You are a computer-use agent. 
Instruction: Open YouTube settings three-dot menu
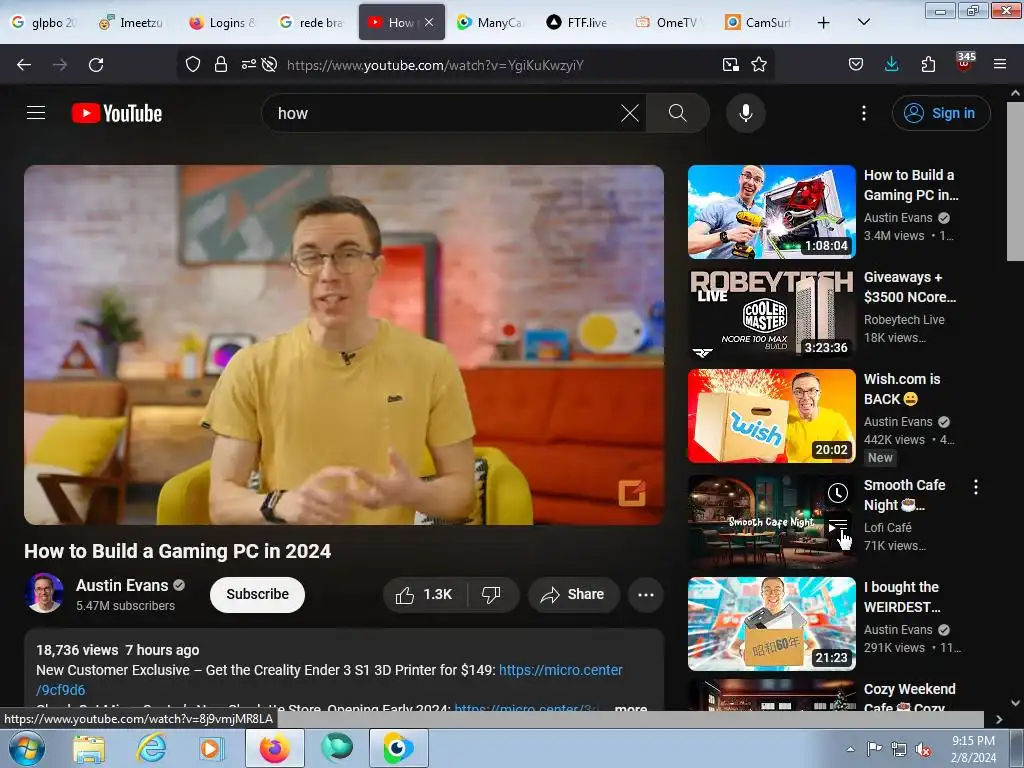tap(863, 113)
